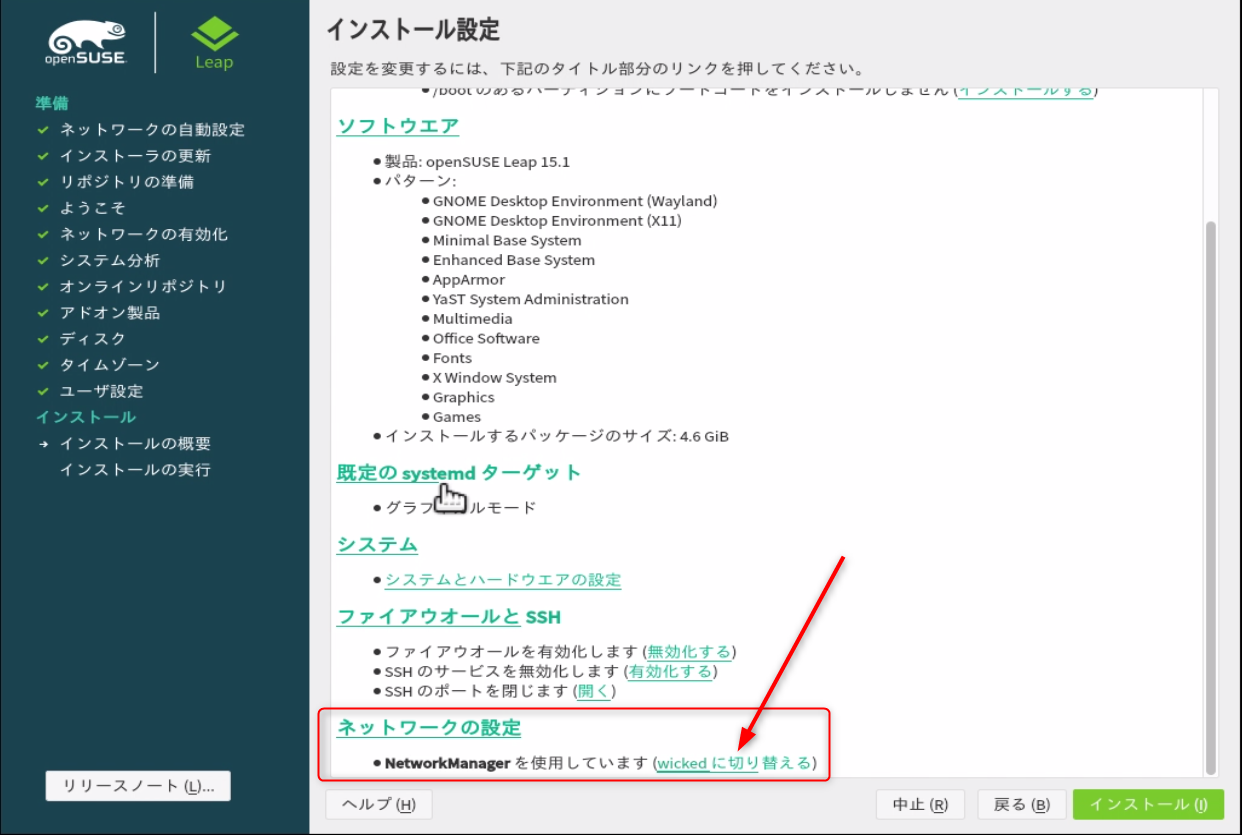Select オンラインリポジトリ step in sidebar

point(143,287)
